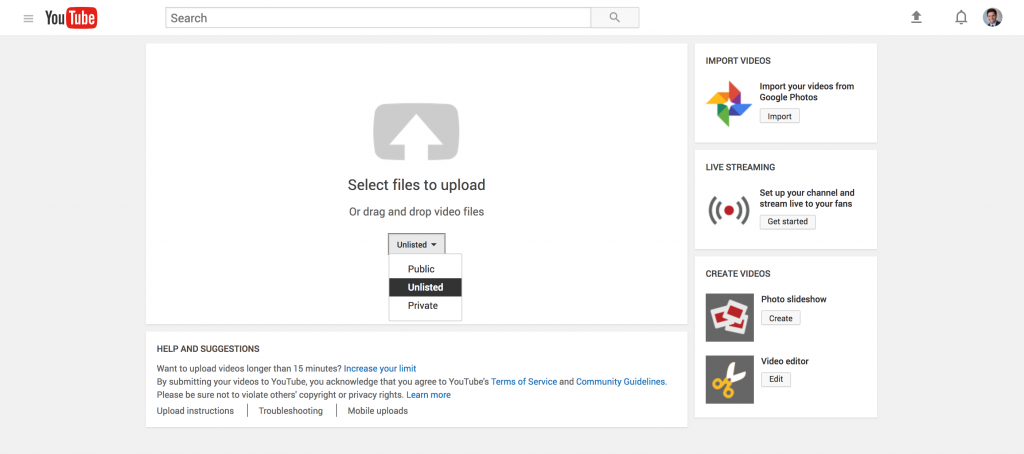
Task: Click the large gray upload arrow icon
Action: pyautogui.click(x=416, y=131)
